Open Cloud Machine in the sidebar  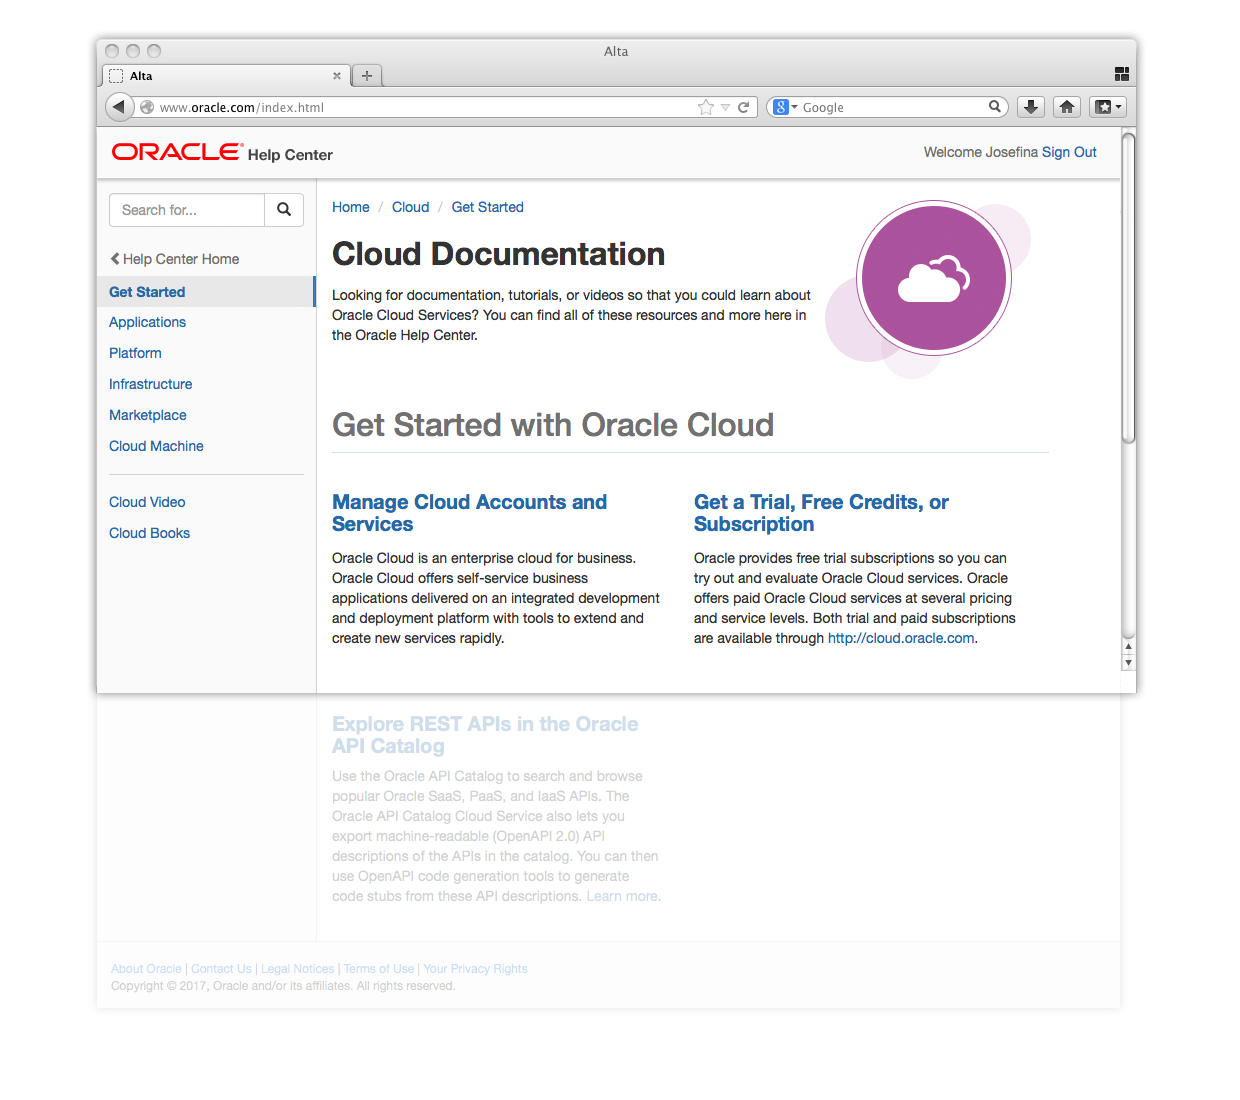(156, 446)
